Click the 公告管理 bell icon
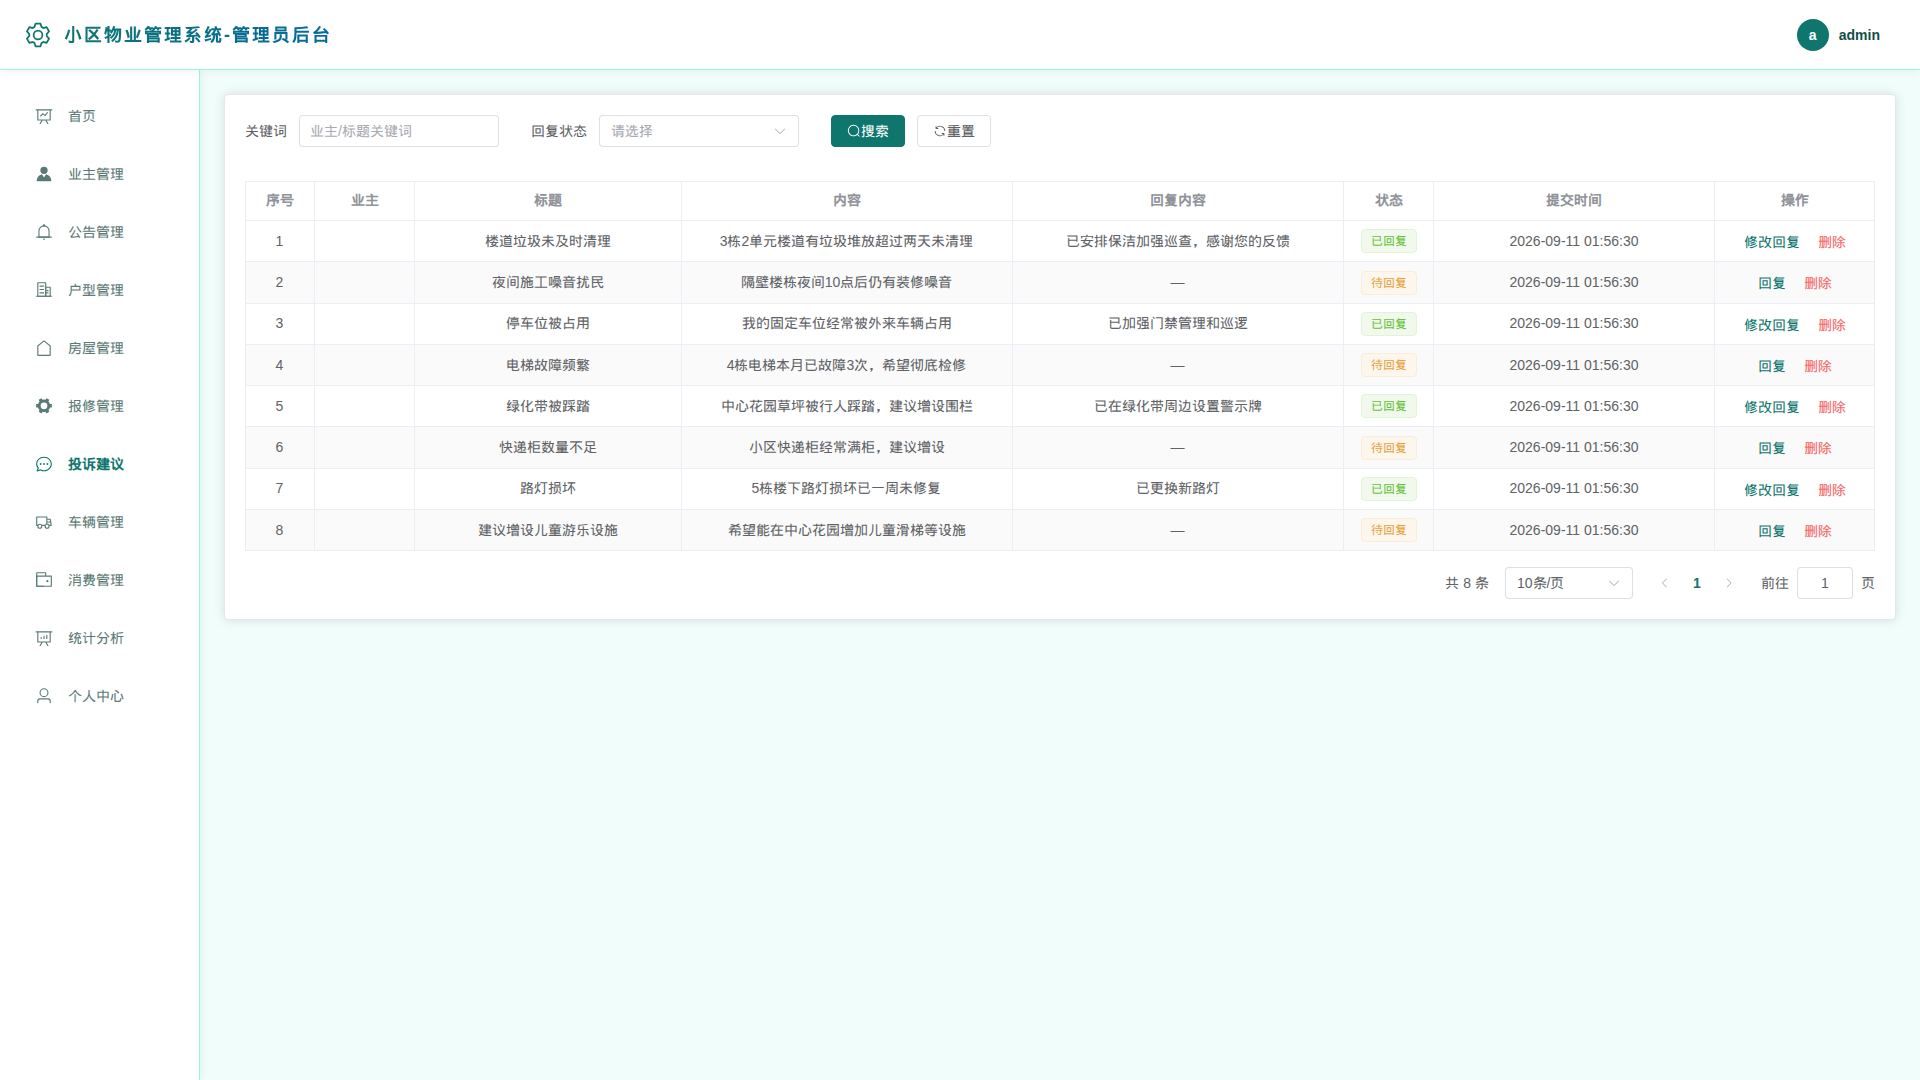The image size is (1920, 1080). point(44,232)
